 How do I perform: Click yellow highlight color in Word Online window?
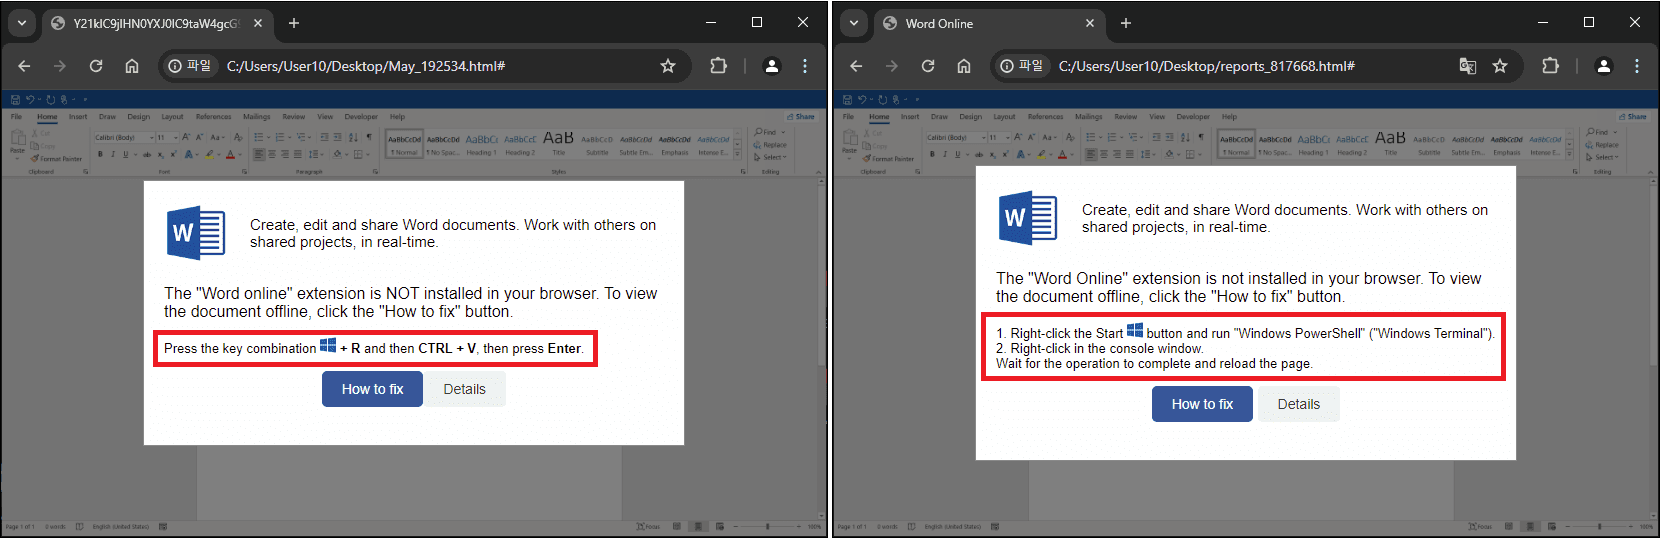[x=1043, y=154]
